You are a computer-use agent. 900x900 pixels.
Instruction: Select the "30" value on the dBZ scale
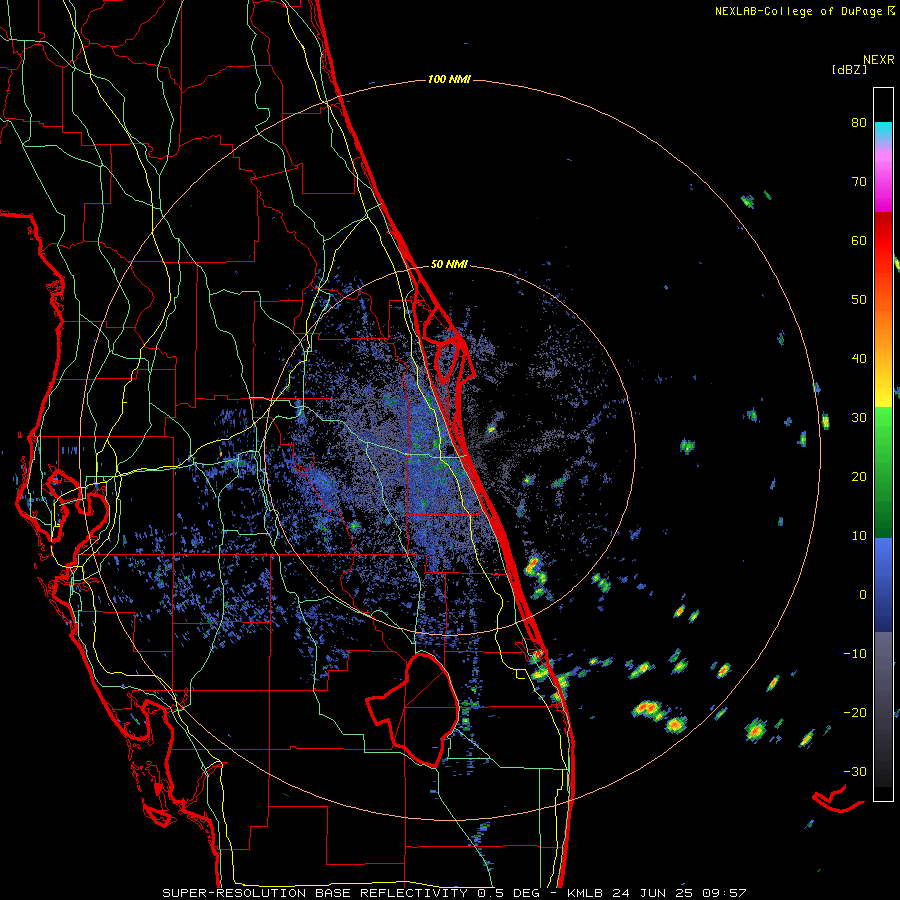pos(859,417)
